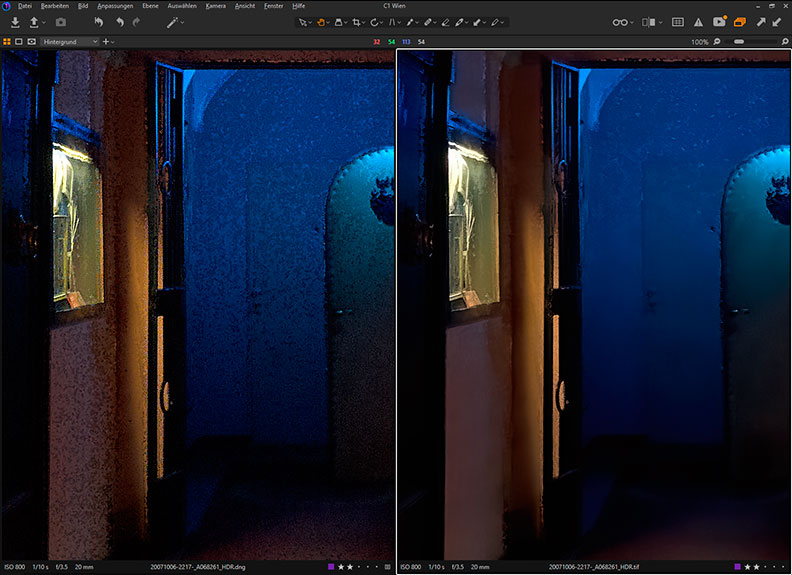Open the Bild menu
This screenshot has width=792, height=575.
(x=83, y=6)
